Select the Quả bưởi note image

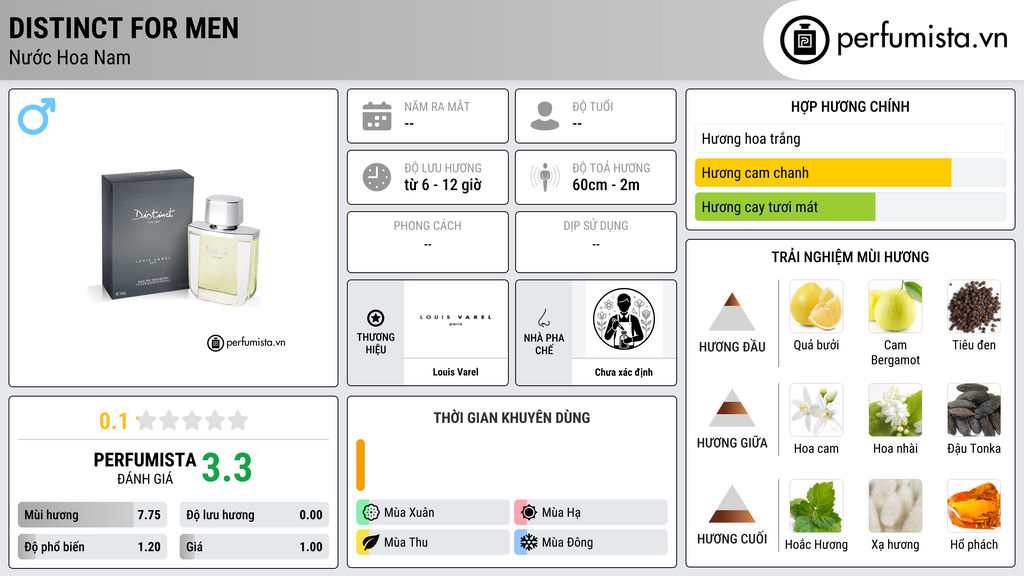tap(816, 306)
